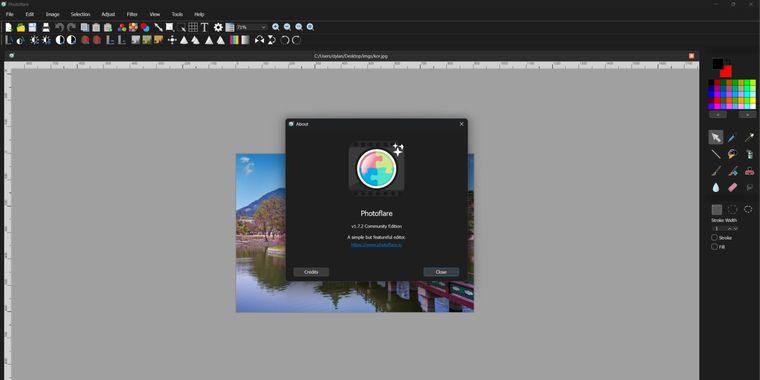Select the spray can tool
This screenshot has height=380, width=760.
pyautogui.click(x=749, y=154)
